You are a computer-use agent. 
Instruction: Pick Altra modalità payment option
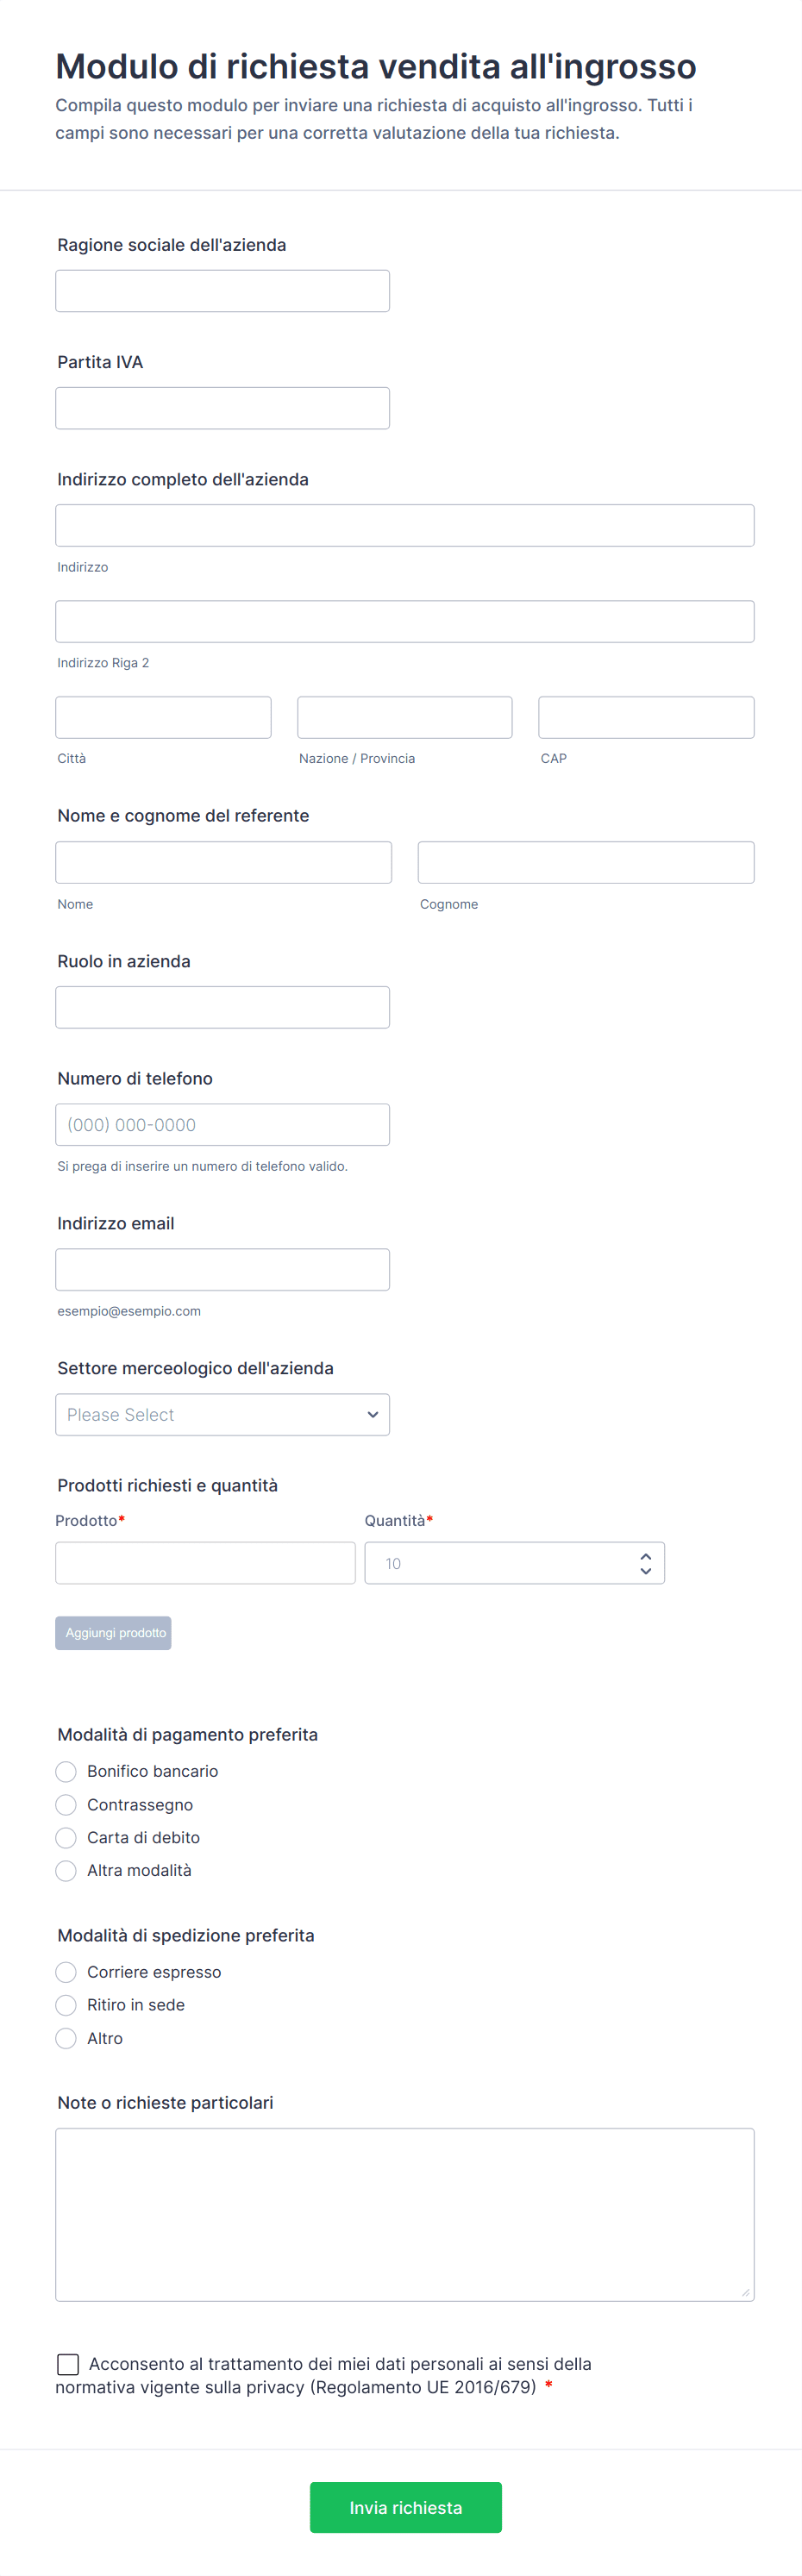click(x=66, y=1870)
